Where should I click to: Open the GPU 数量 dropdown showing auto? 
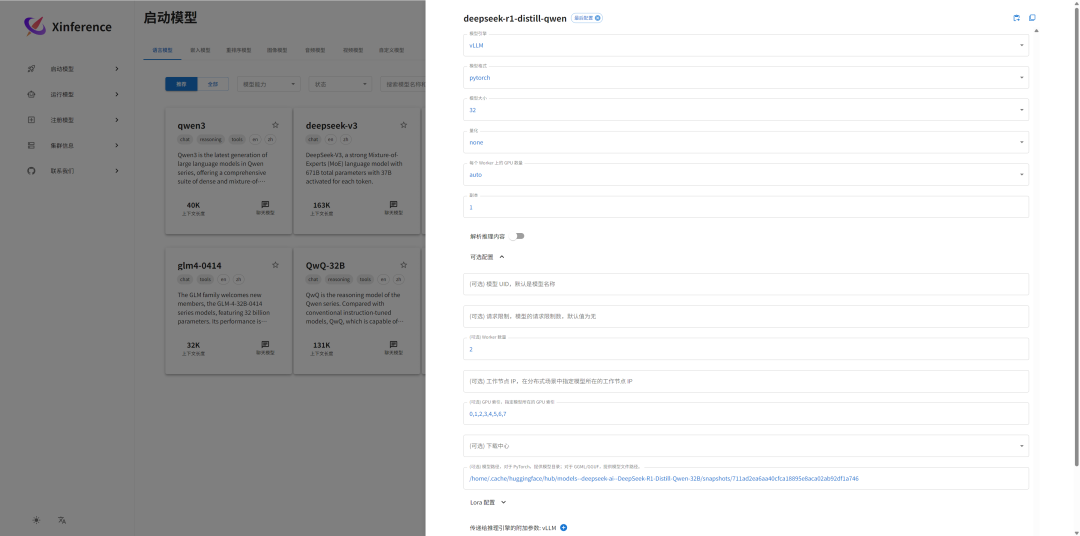pyautogui.click(x=746, y=174)
